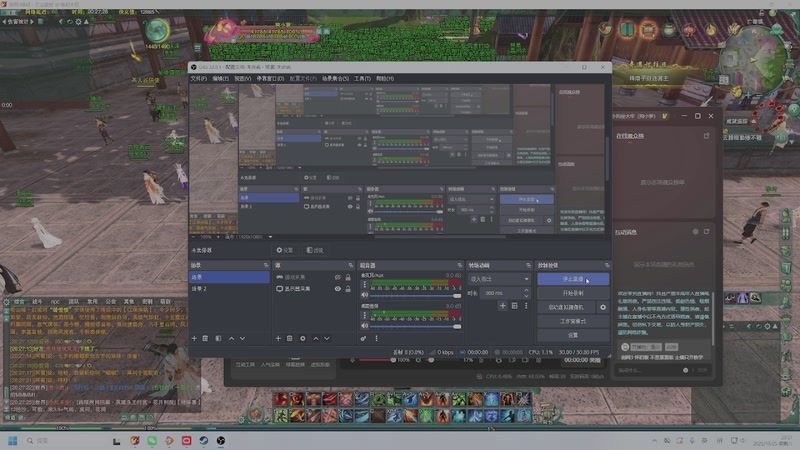Viewport: 800px width, 450px height.
Task: Open Windows Start menu
Action: pos(13,440)
